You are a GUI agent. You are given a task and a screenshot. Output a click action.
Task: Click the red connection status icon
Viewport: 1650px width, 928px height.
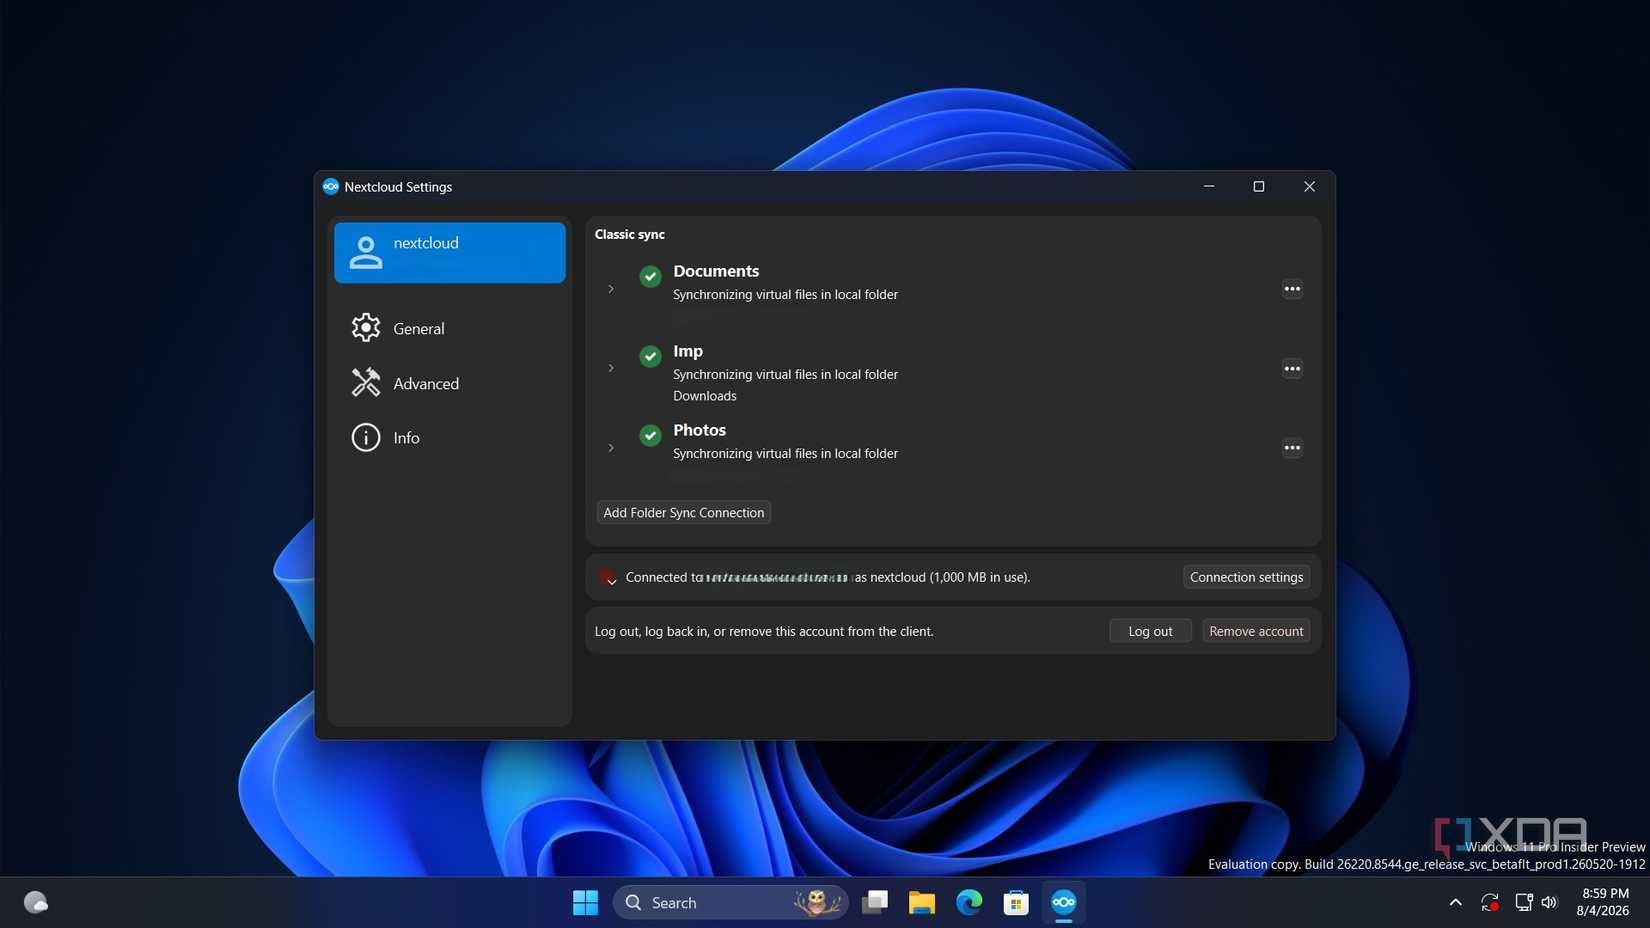click(607, 577)
